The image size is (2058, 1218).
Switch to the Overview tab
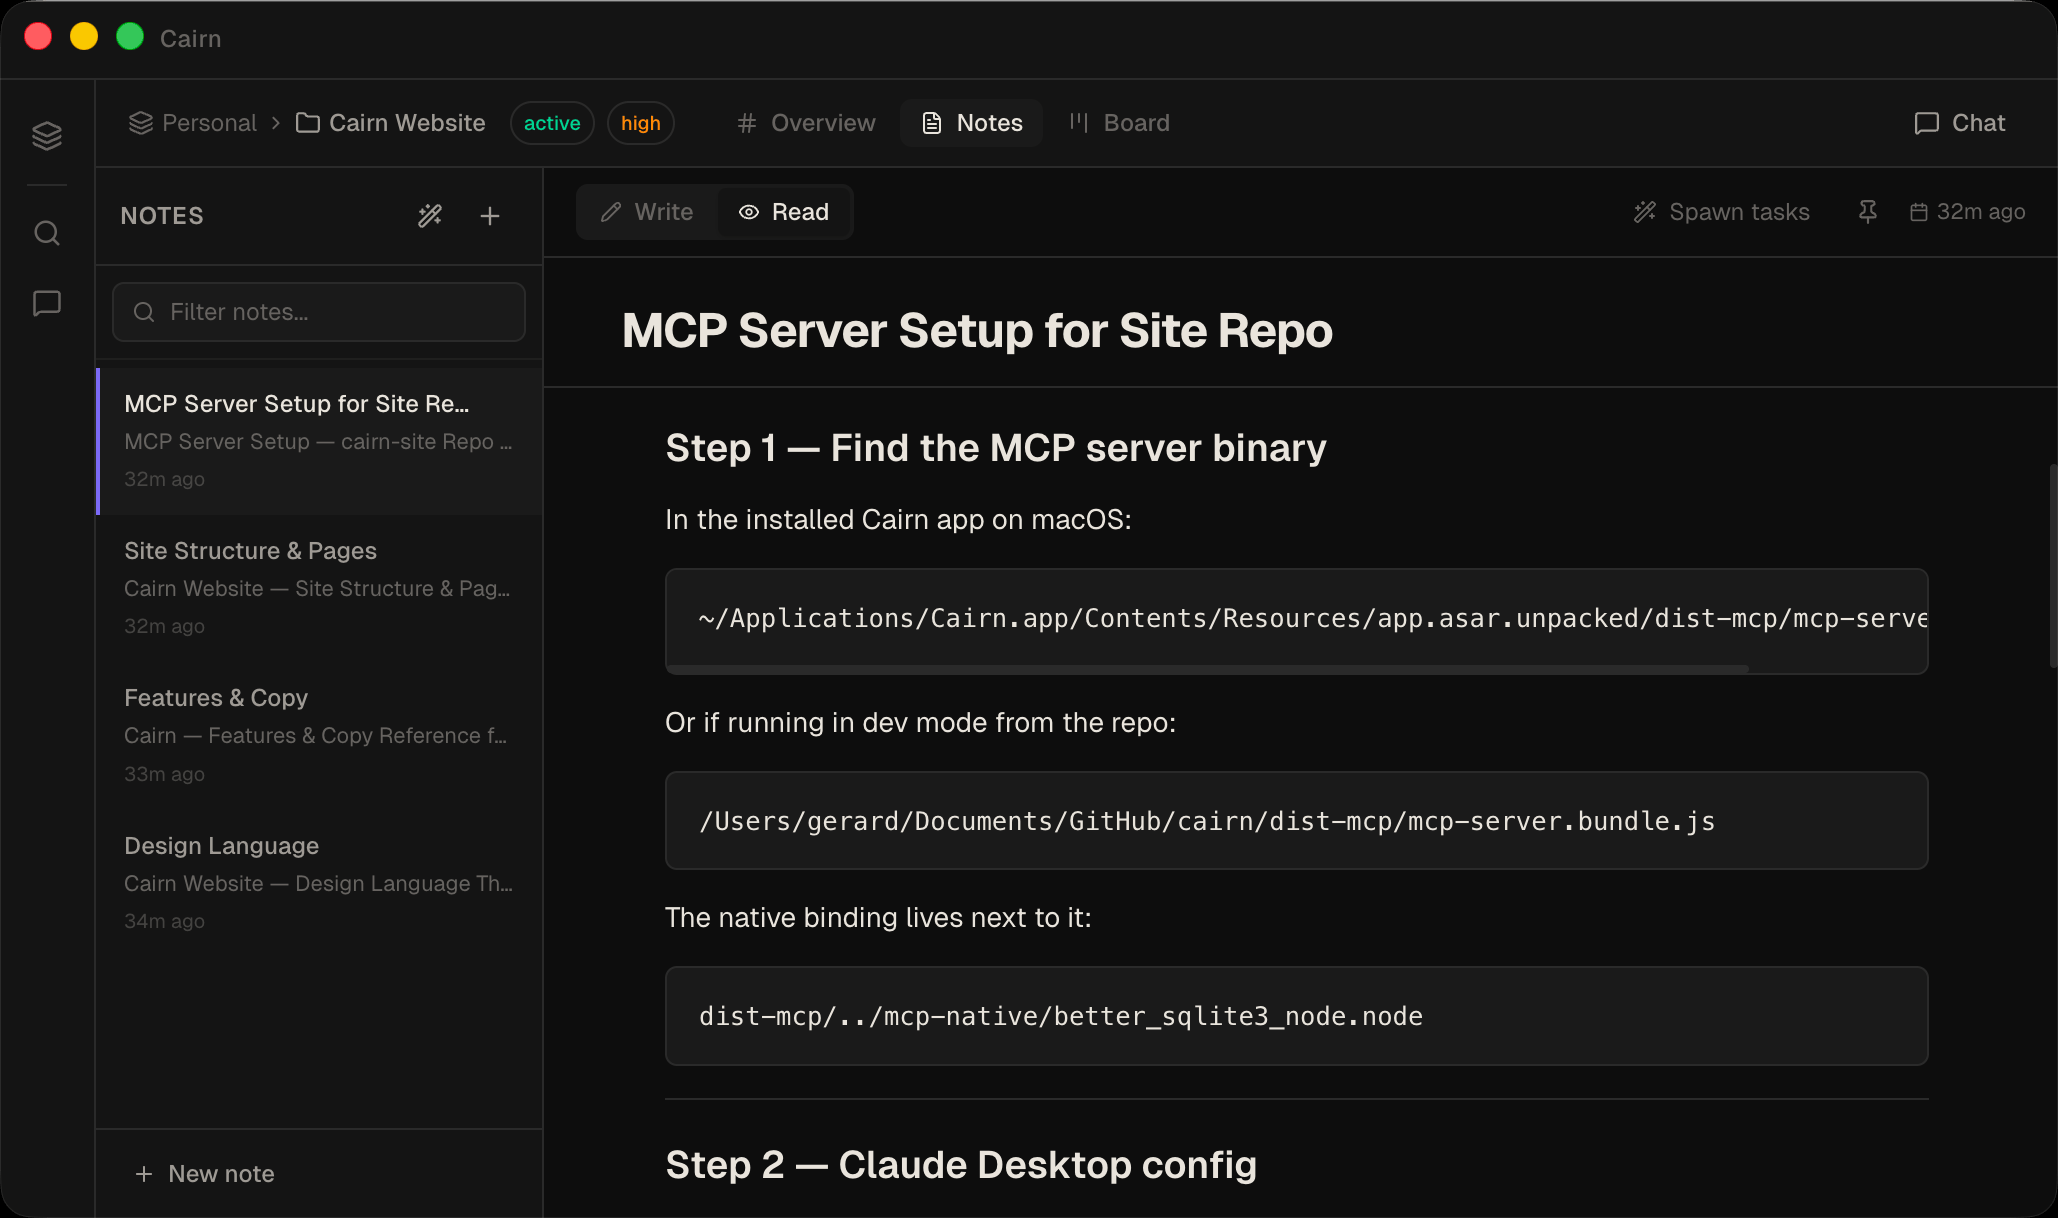tap(806, 123)
